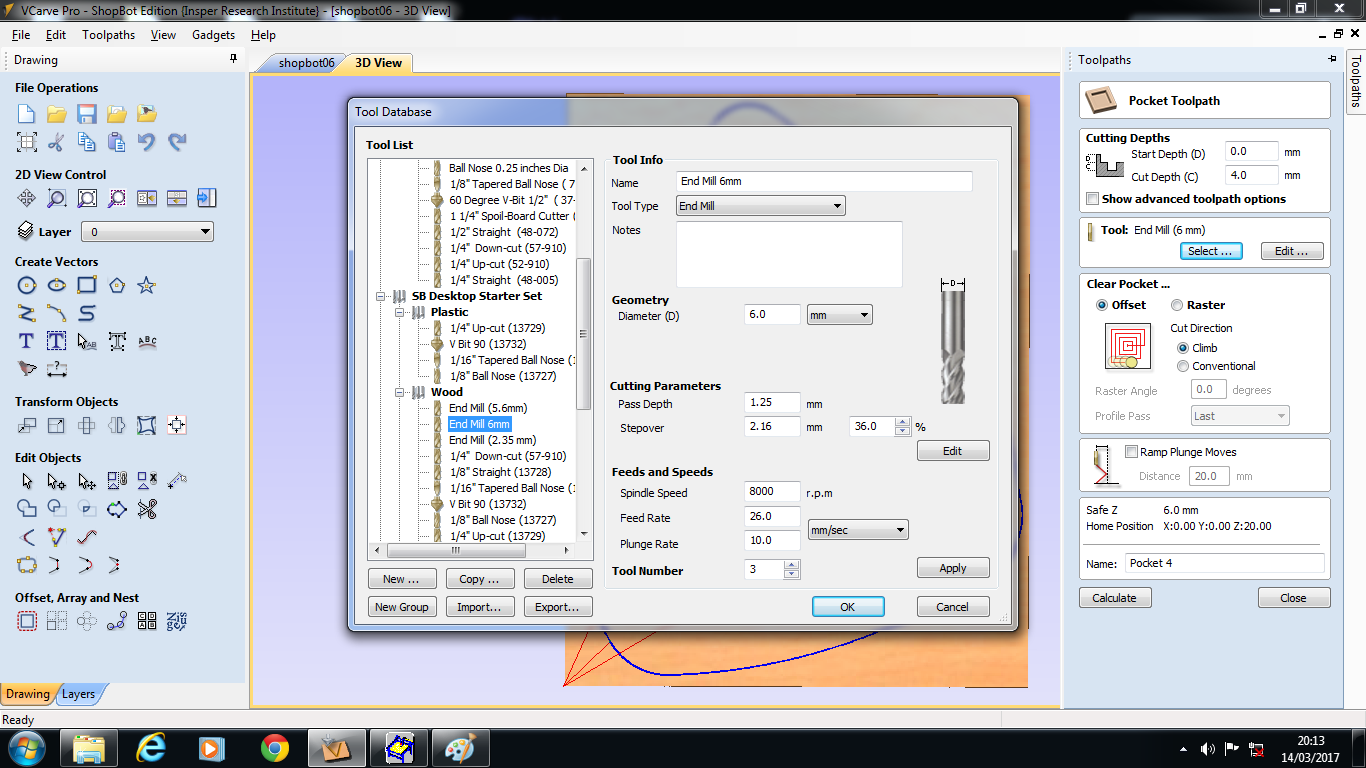
Task: Click the Create New File icon
Action: [x=27, y=114]
